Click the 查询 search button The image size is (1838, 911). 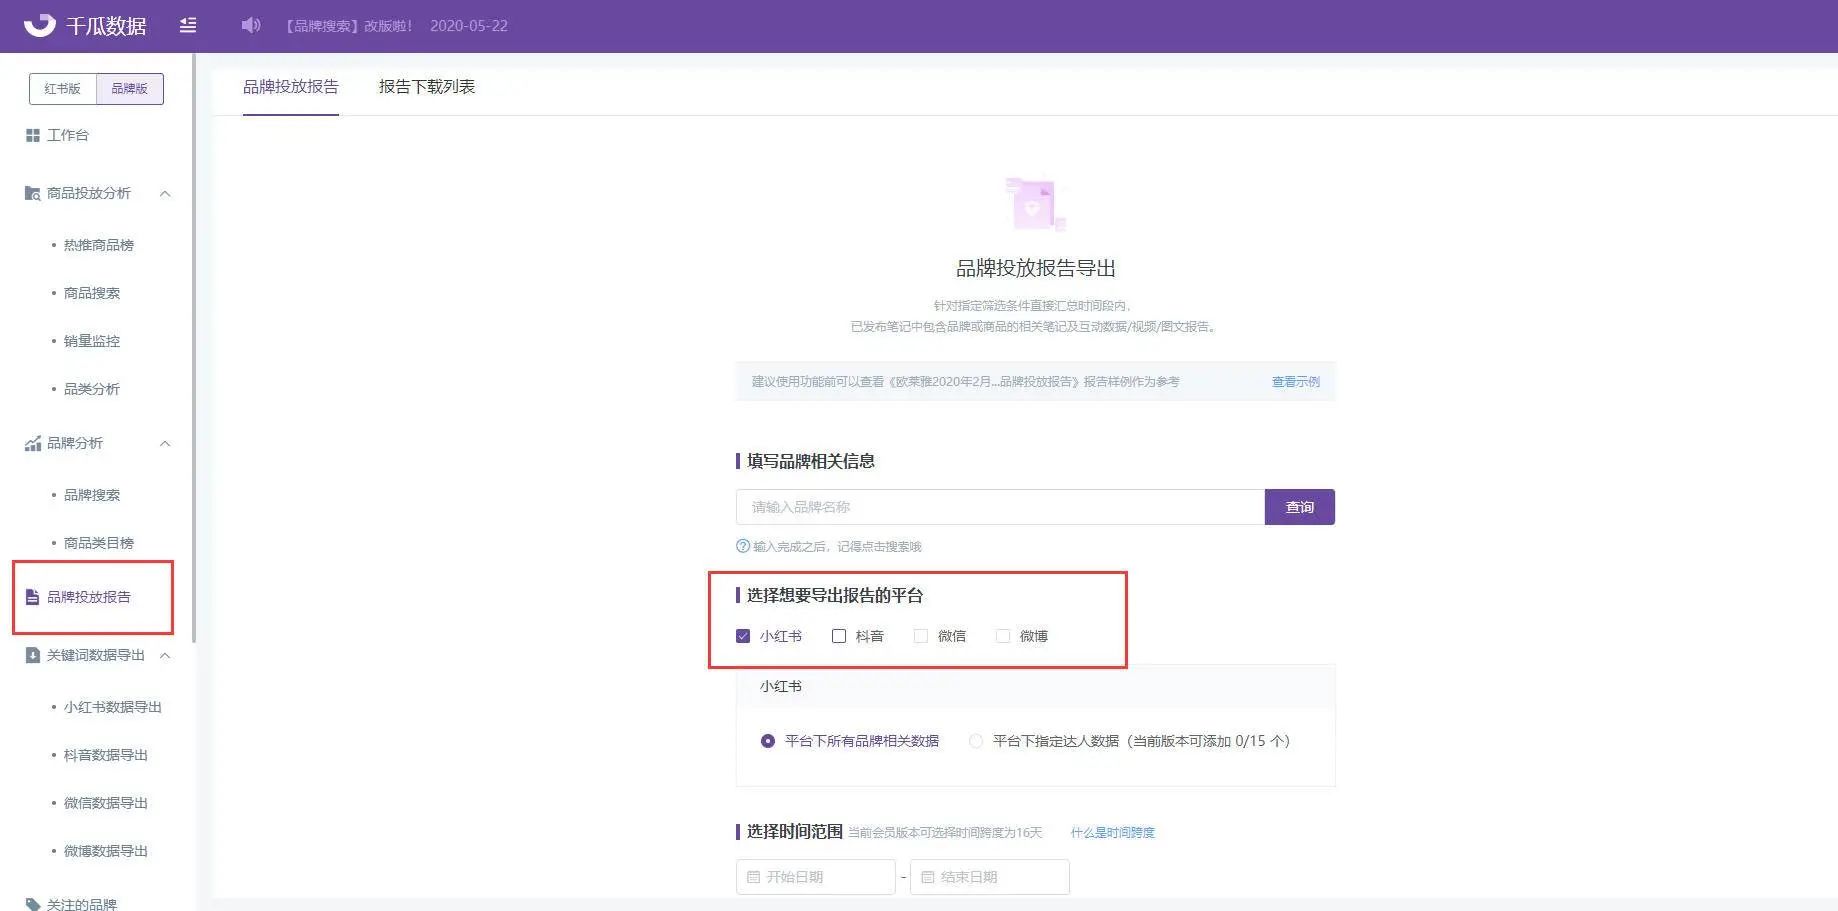pos(1300,507)
